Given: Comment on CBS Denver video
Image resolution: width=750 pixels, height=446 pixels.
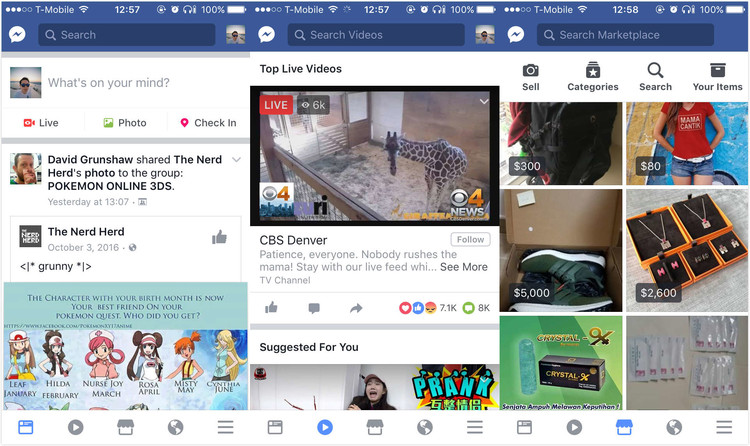Looking at the screenshot, I should (x=314, y=308).
